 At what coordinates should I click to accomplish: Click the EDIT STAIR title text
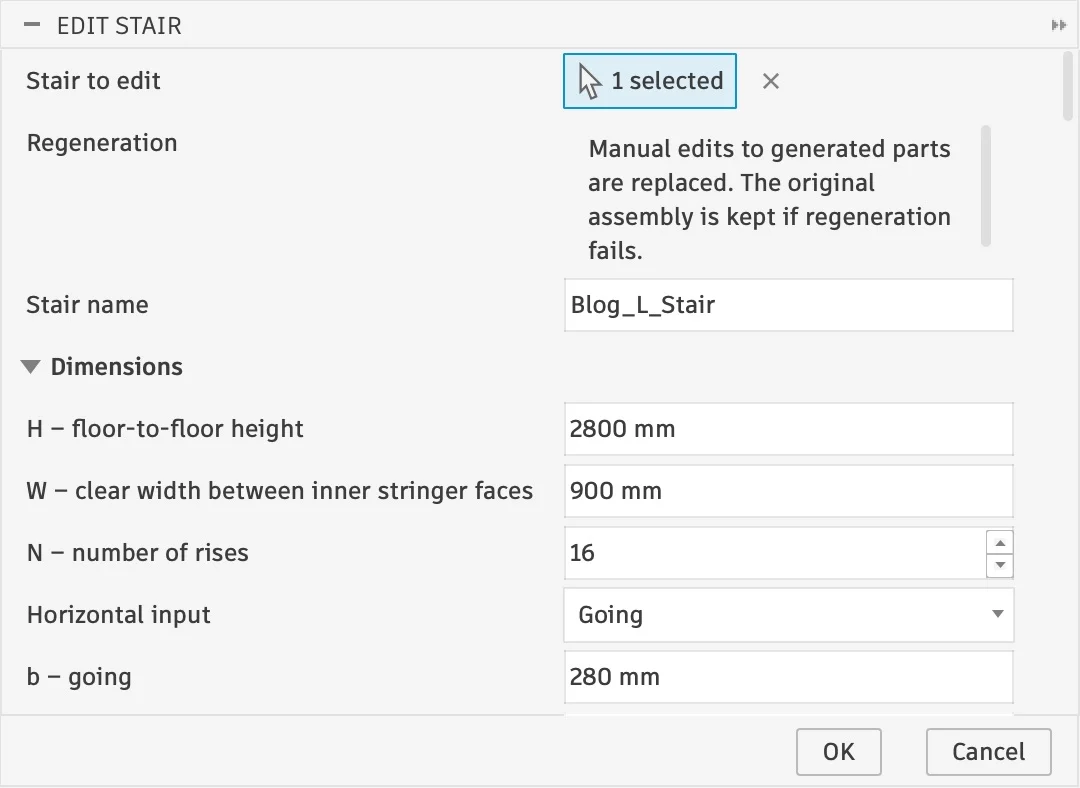tap(119, 26)
